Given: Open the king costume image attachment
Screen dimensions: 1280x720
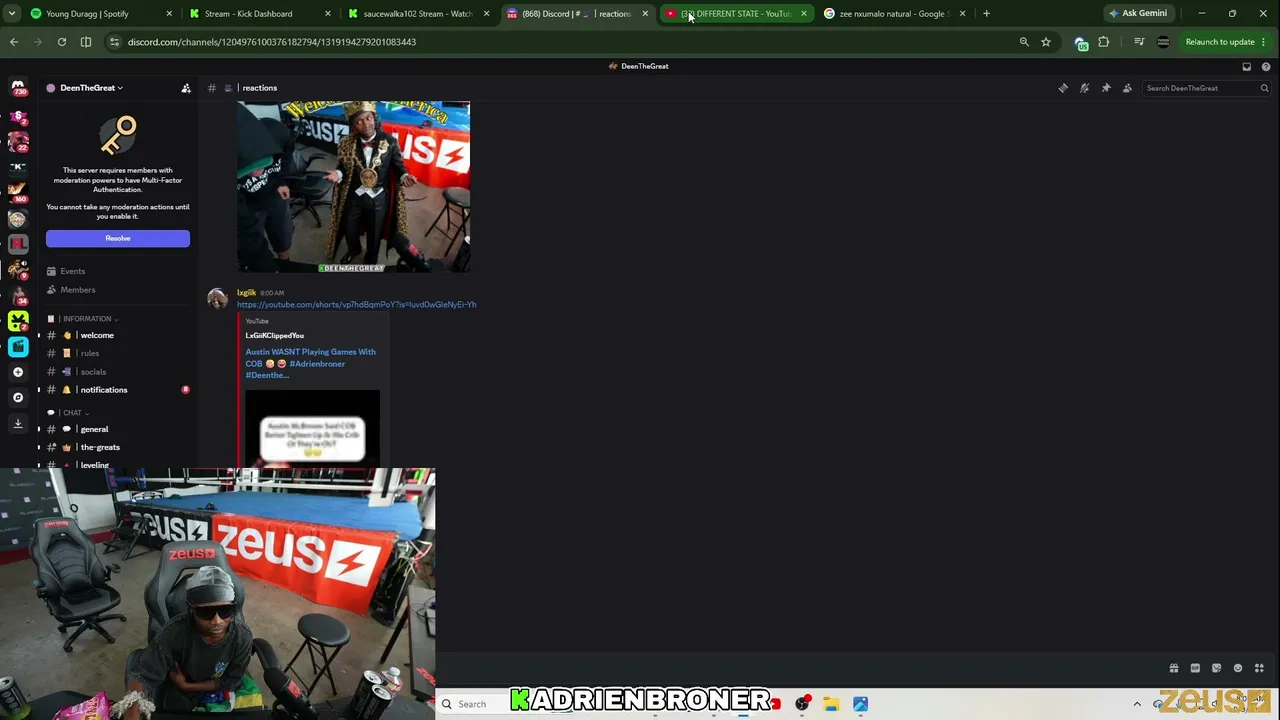Looking at the screenshot, I should pos(354,186).
